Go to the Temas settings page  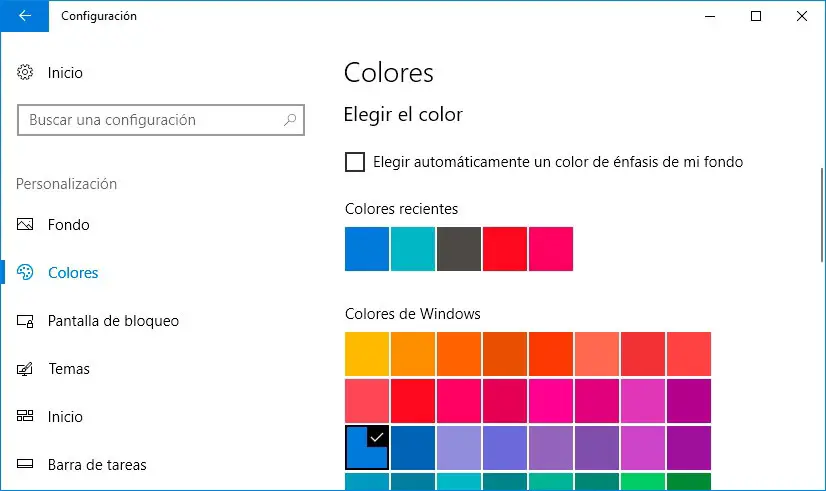69,369
